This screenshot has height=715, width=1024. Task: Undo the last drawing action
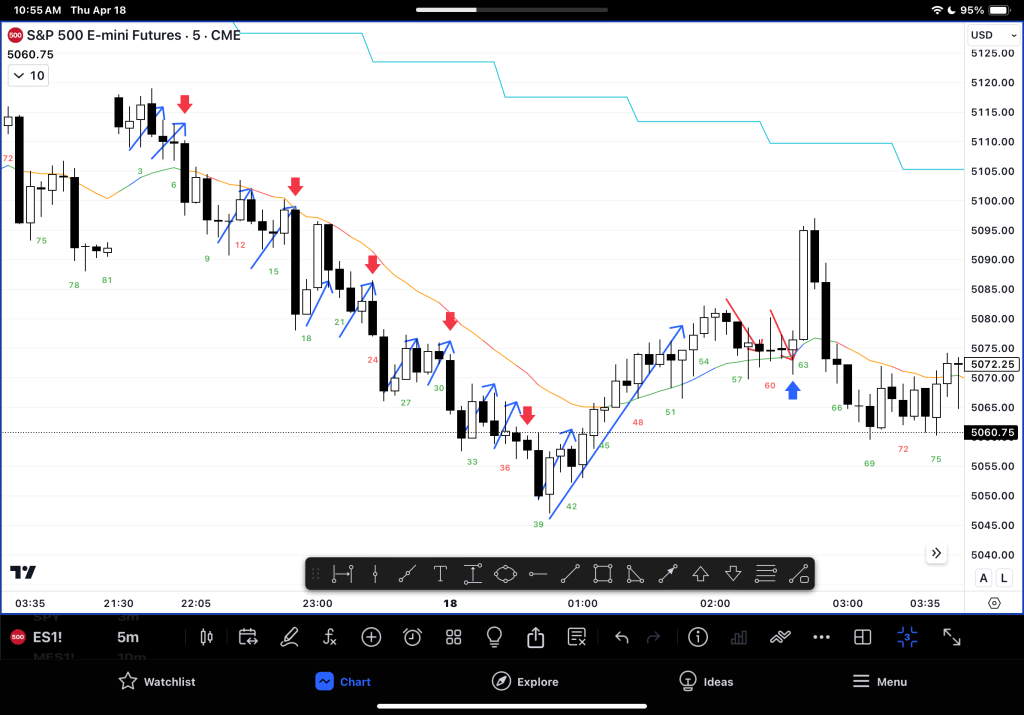click(621, 637)
